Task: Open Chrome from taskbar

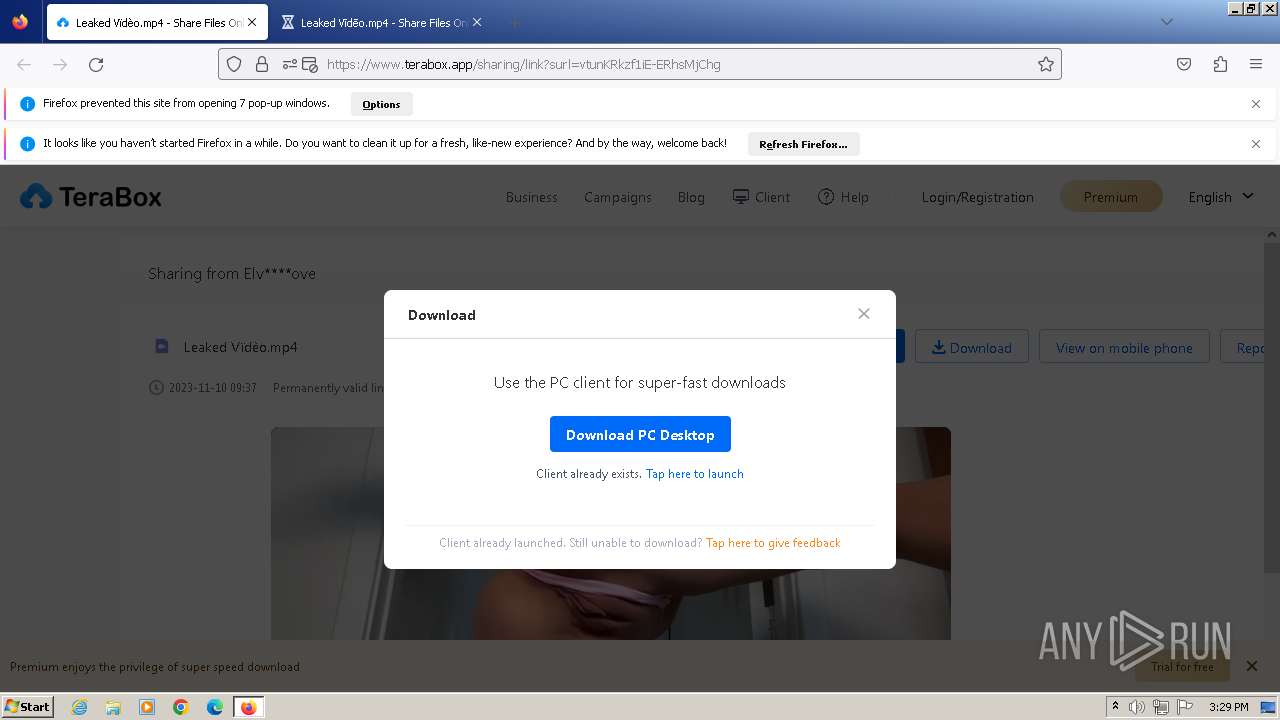Action: pos(181,707)
